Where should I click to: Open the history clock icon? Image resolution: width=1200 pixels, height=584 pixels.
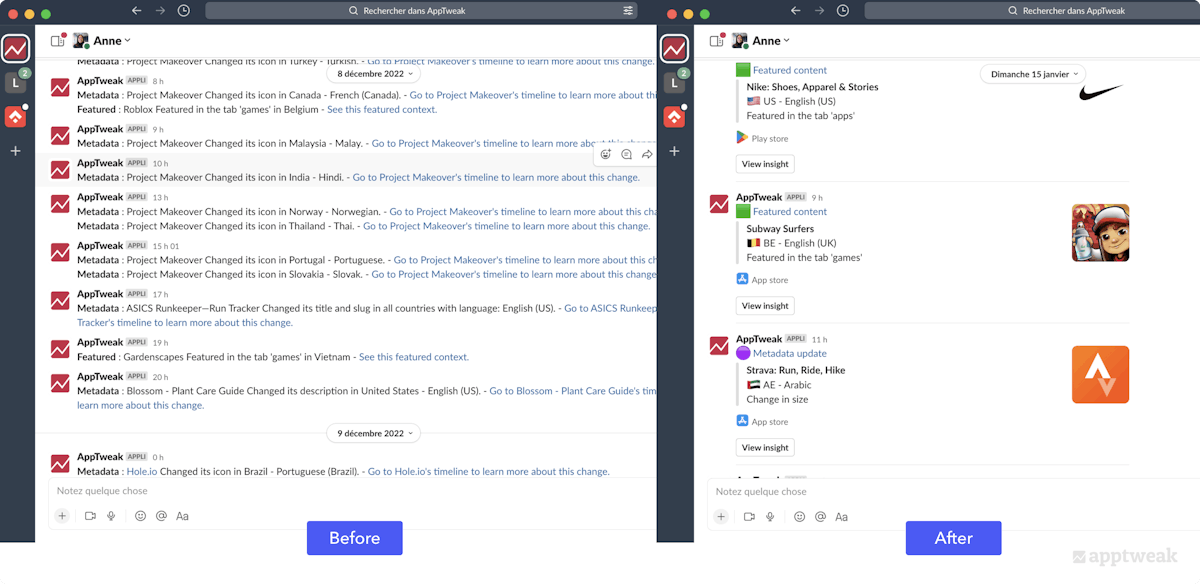pyautogui.click(x=183, y=10)
